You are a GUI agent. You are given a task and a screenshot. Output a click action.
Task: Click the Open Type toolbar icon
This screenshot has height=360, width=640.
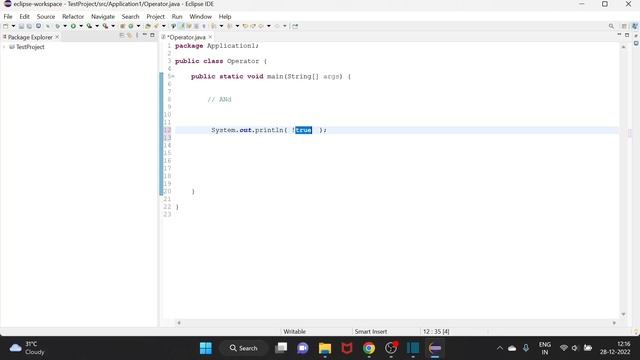(148, 26)
